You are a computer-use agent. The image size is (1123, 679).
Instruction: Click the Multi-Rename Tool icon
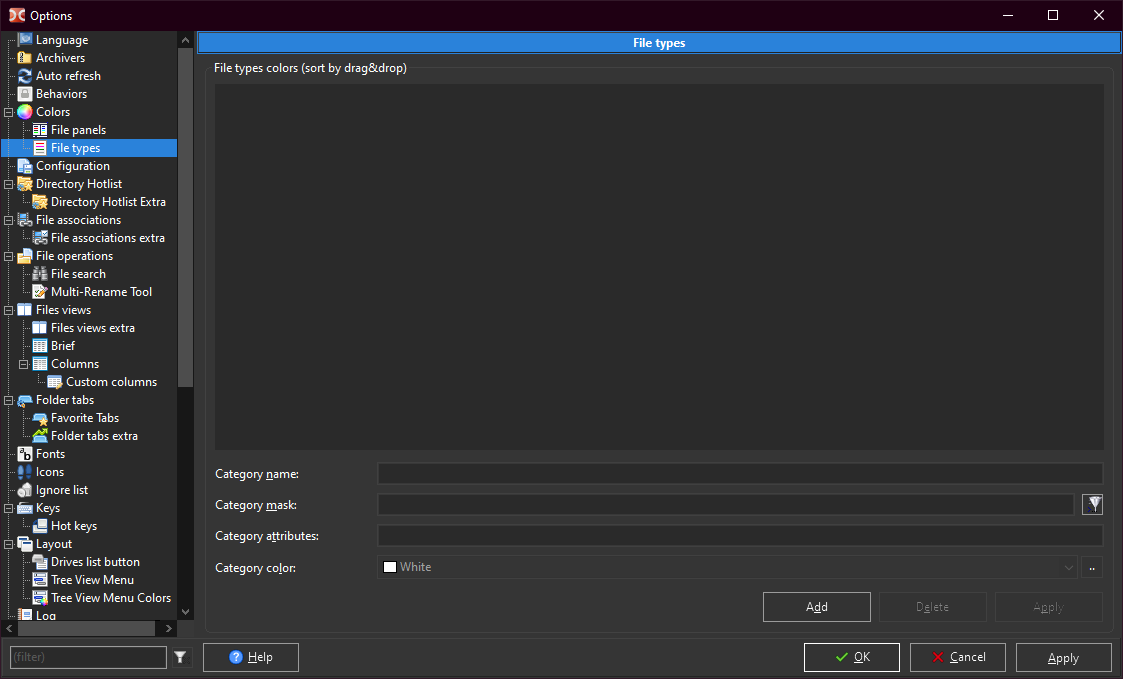tap(40, 292)
